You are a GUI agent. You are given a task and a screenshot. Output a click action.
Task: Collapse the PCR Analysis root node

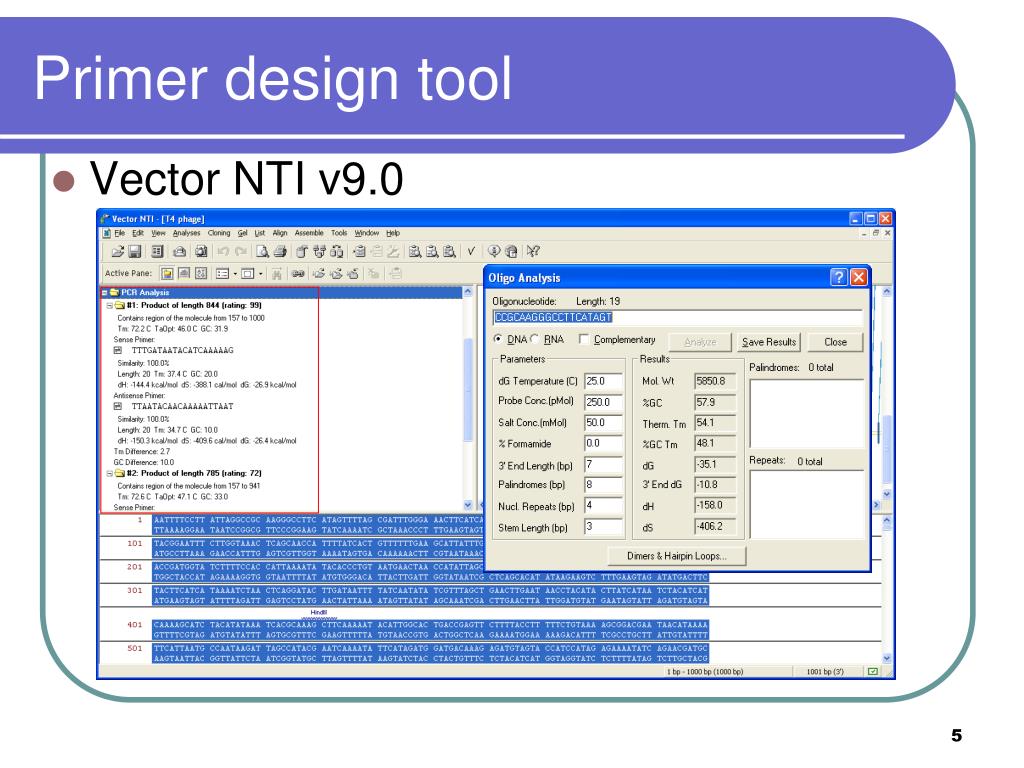pyautogui.click(x=104, y=293)
